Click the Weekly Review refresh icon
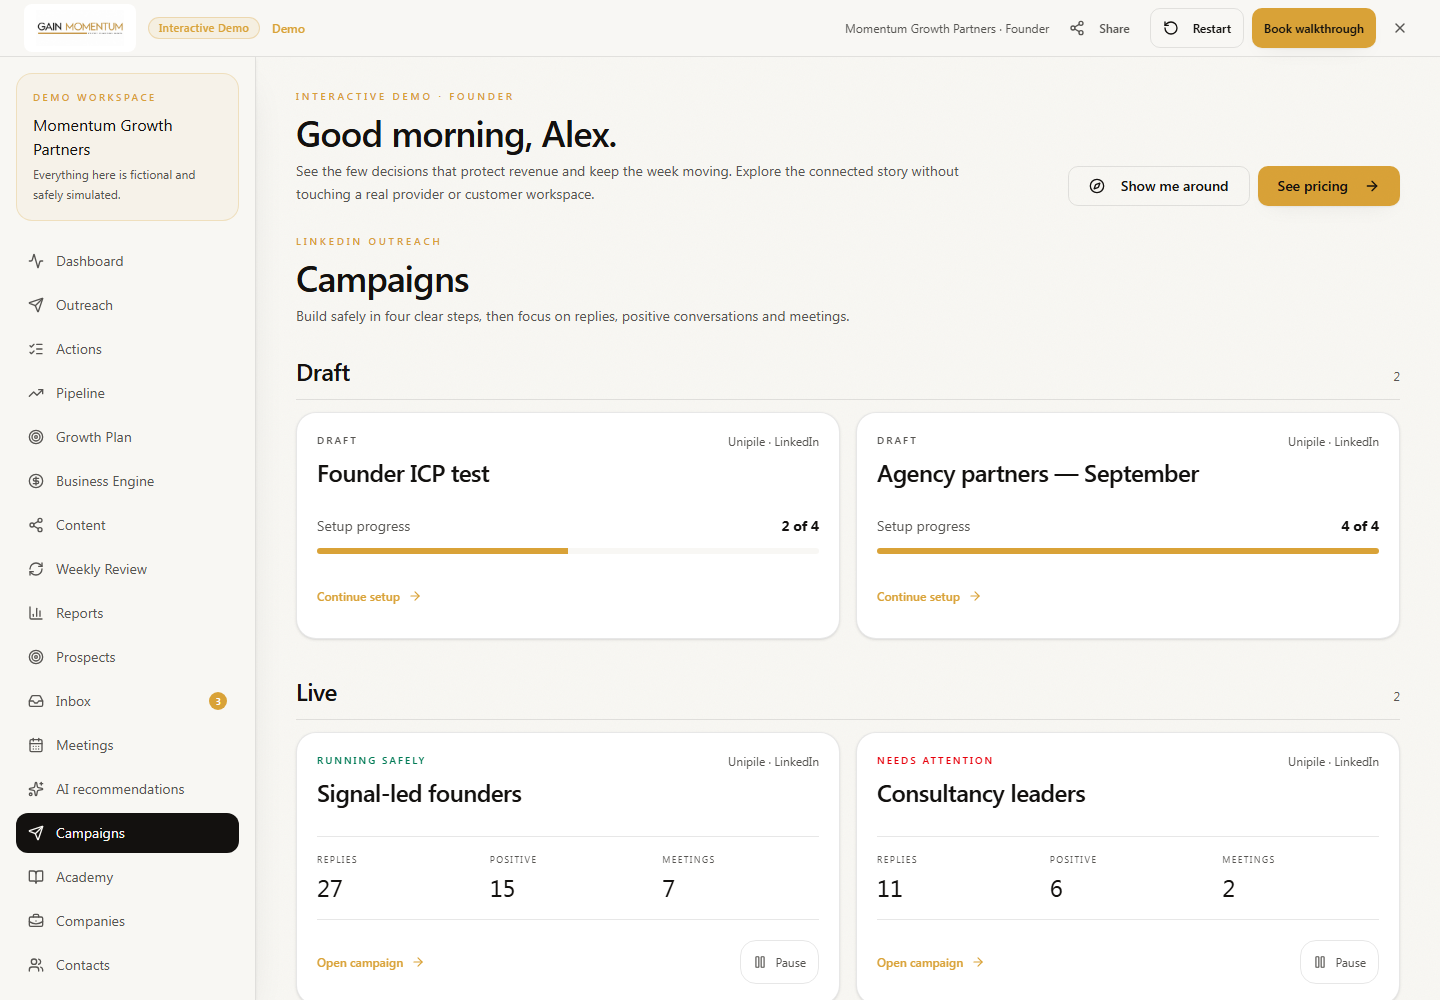The image size is (1440, 1000). pos(36,569)
